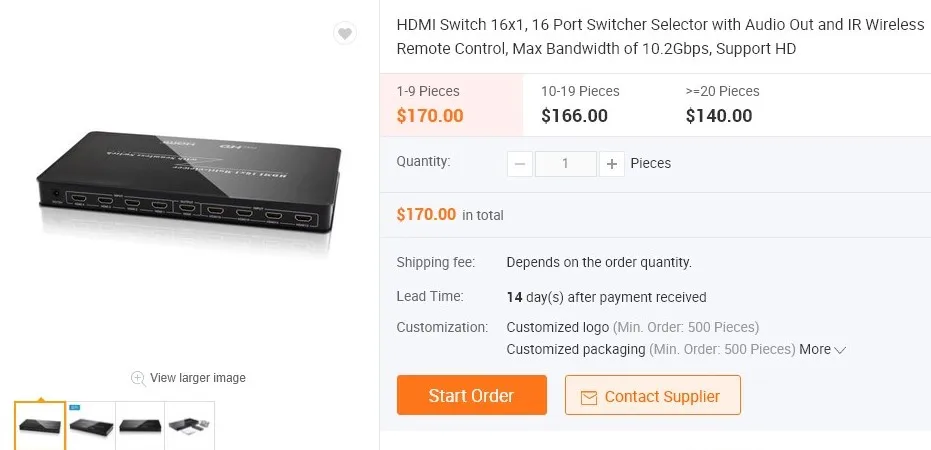Screen dimensions: 931x450
Task: Select the first product thumbnail
Action: point(40,425)
